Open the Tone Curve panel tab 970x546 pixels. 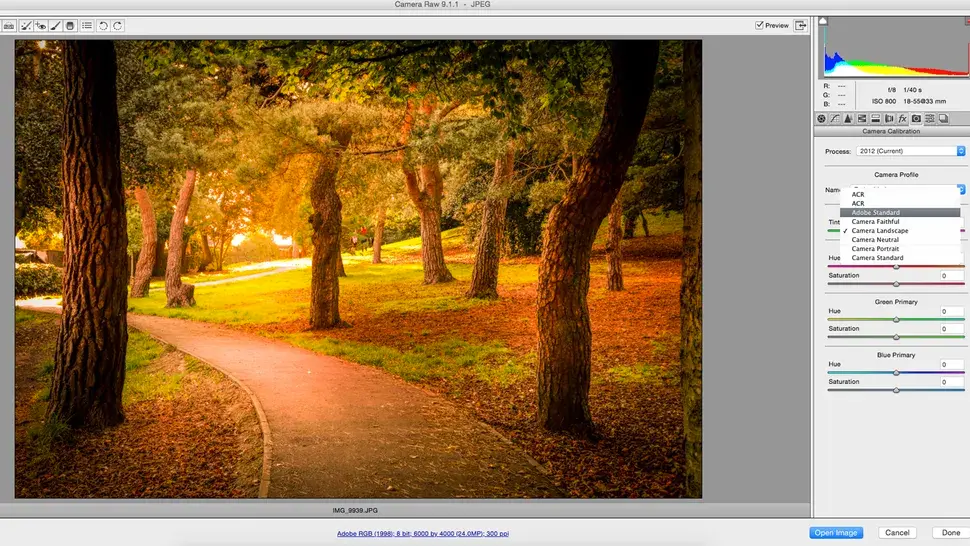coord(835,118)
